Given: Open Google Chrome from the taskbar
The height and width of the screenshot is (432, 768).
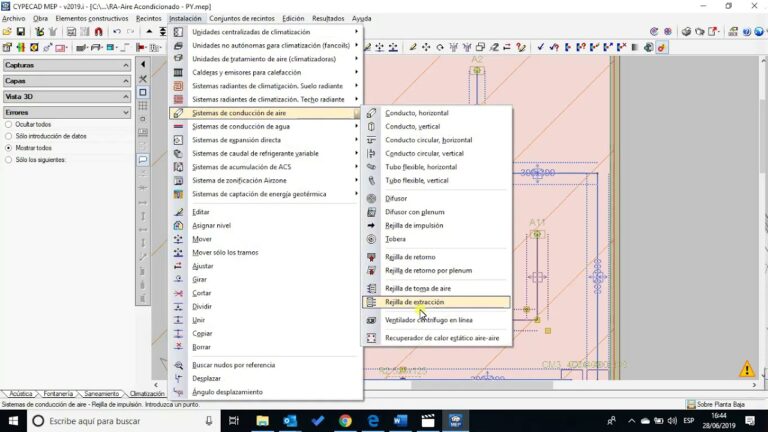Looking at the screenshot, I should (x=345, y=421).
